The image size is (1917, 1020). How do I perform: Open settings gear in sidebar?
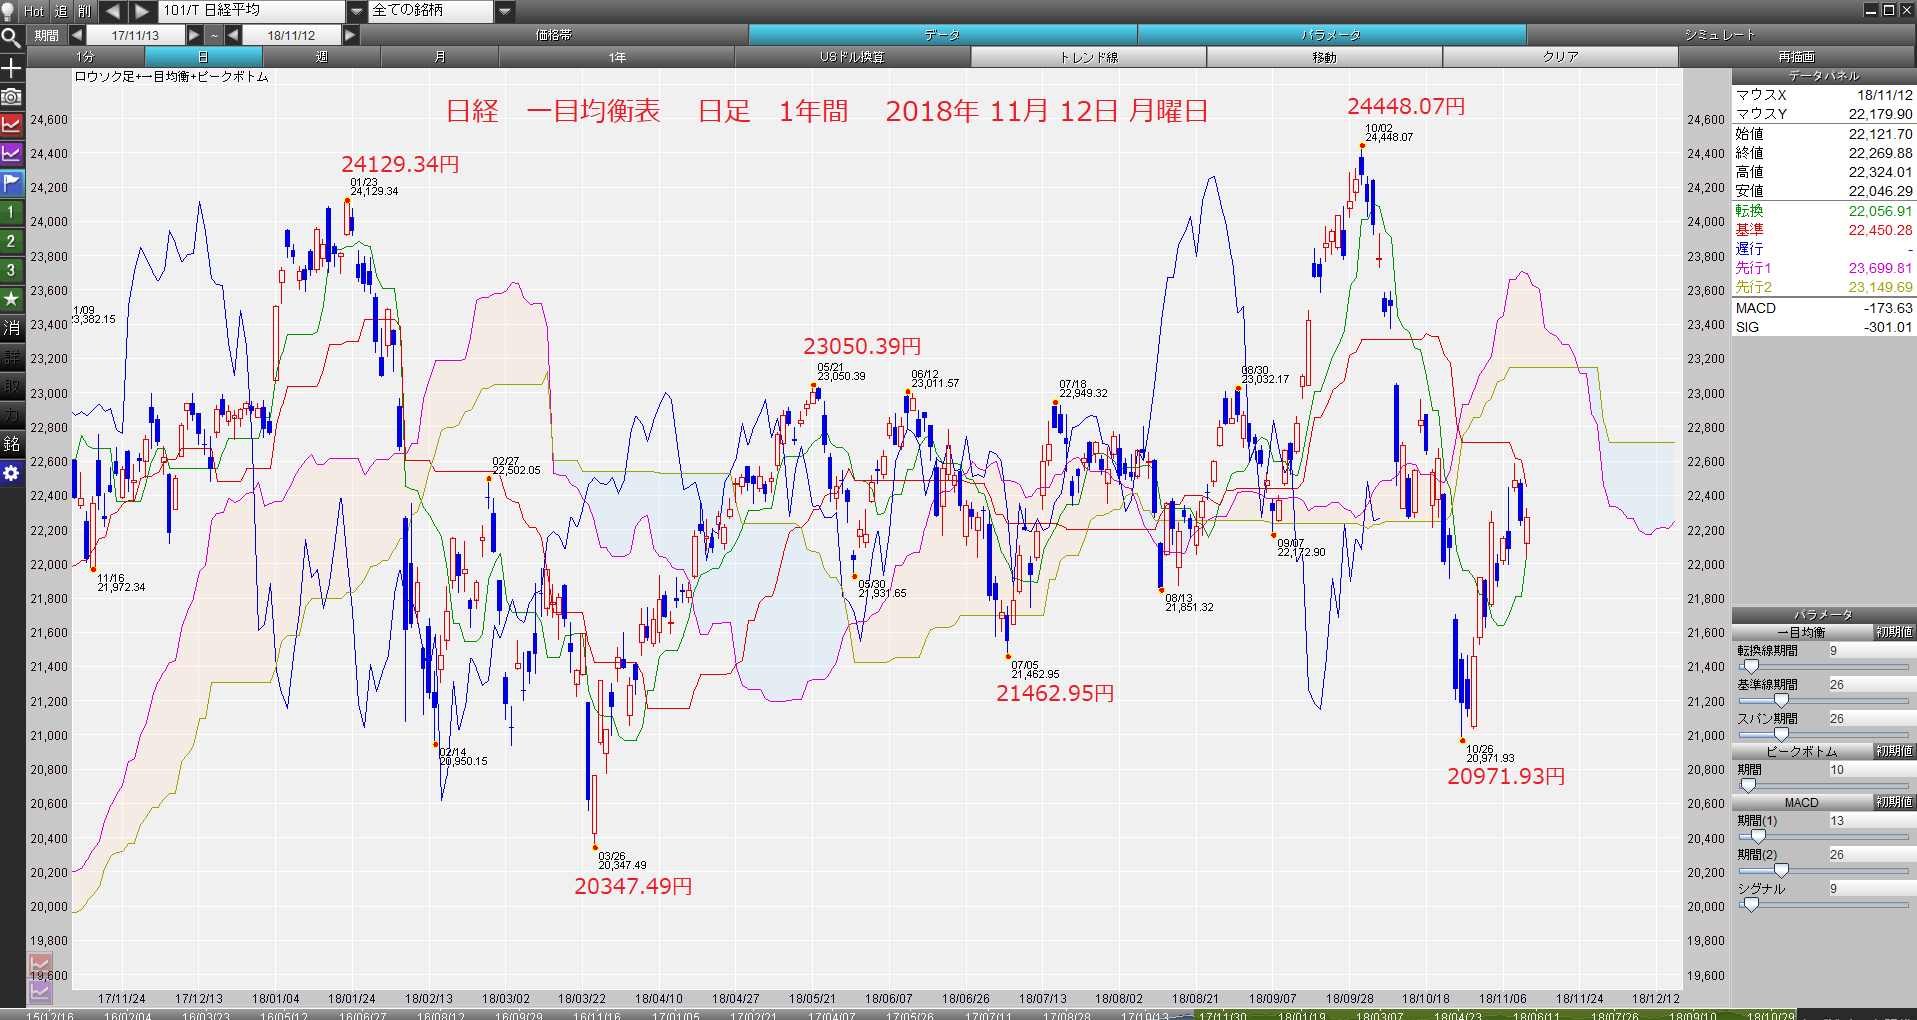pos(11,473)
